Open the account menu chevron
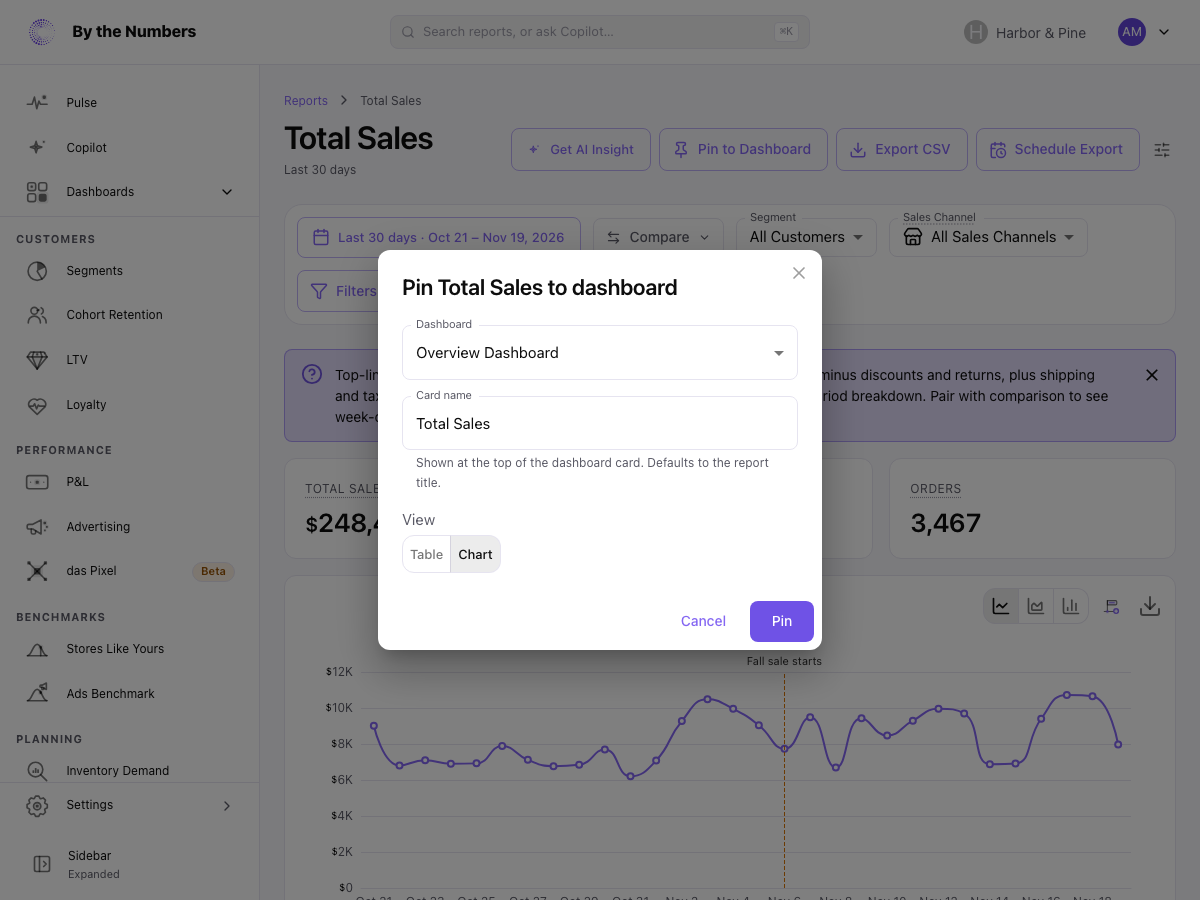Image resolution: width=1200 pixels, height=900 pixels. [x=1164, y=32]
